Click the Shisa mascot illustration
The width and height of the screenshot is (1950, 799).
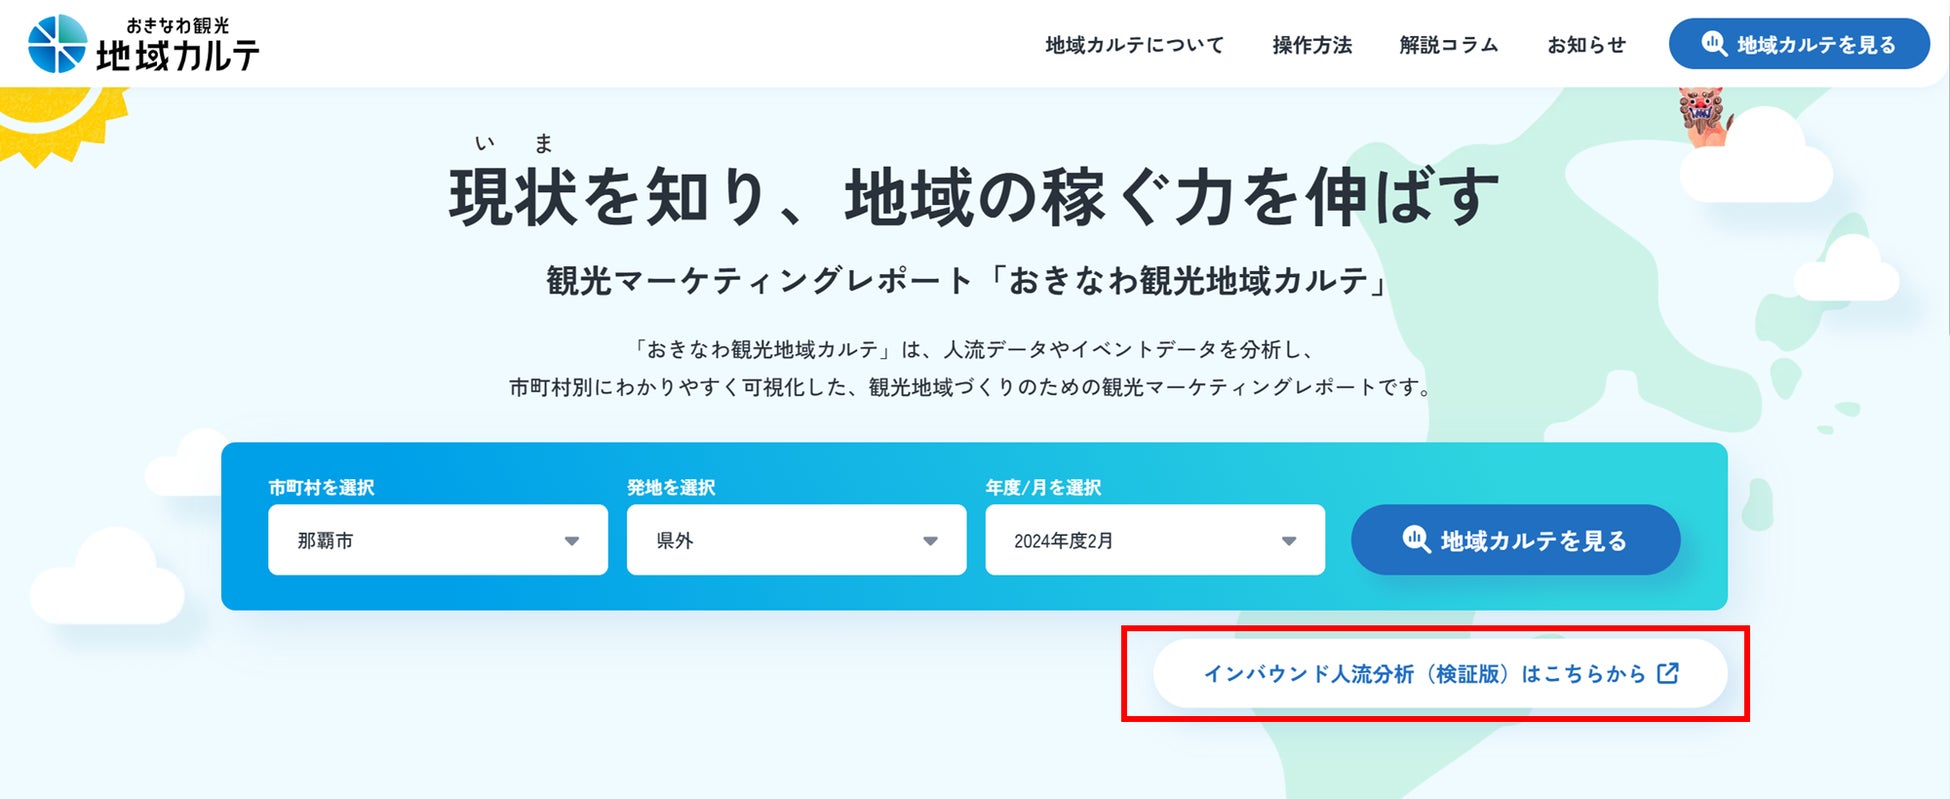click(x=1705, y=116)
